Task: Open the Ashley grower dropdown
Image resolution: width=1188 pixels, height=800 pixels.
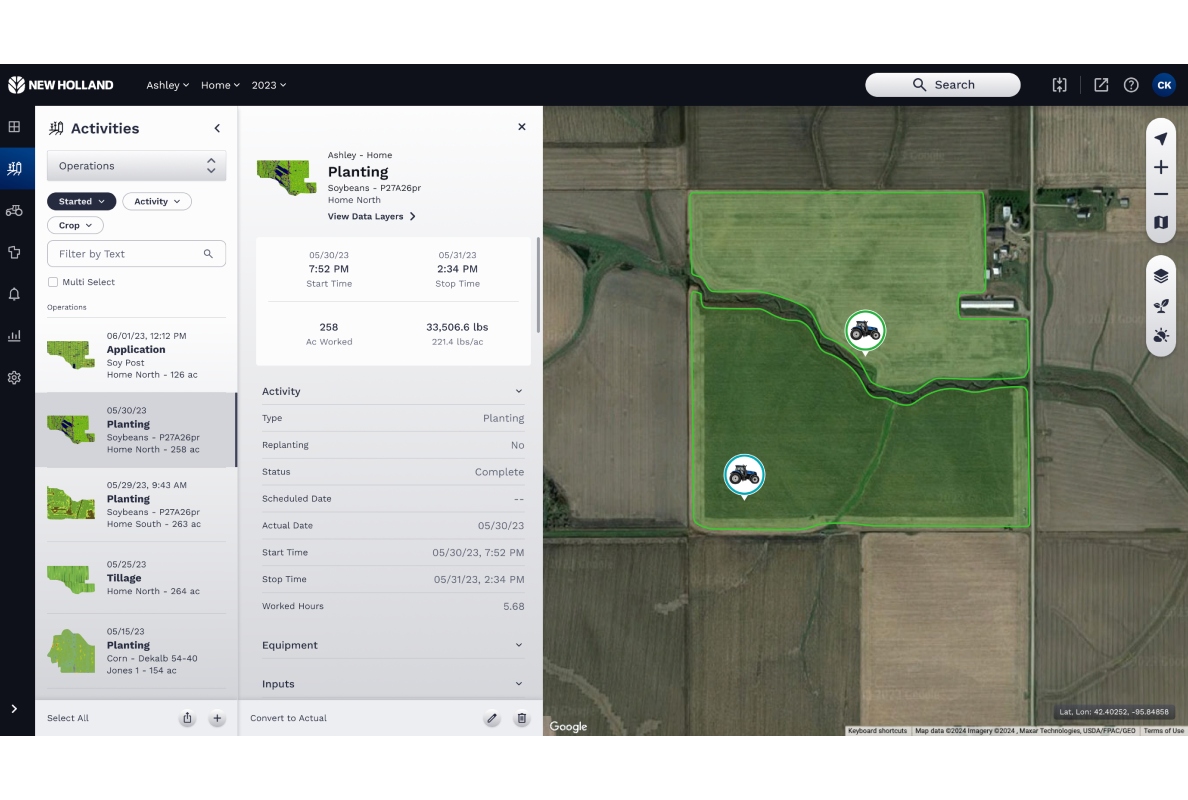Action: tap(167, 85)
